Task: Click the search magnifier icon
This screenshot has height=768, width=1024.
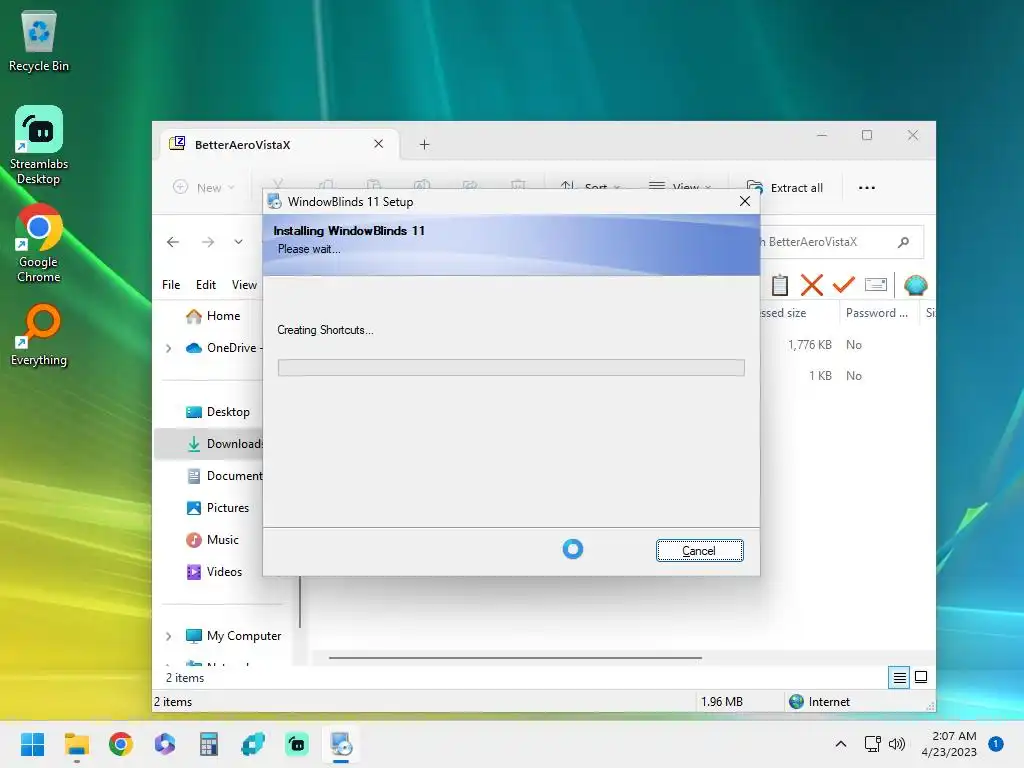Action: pyautogui.click(x=904, y=242)
